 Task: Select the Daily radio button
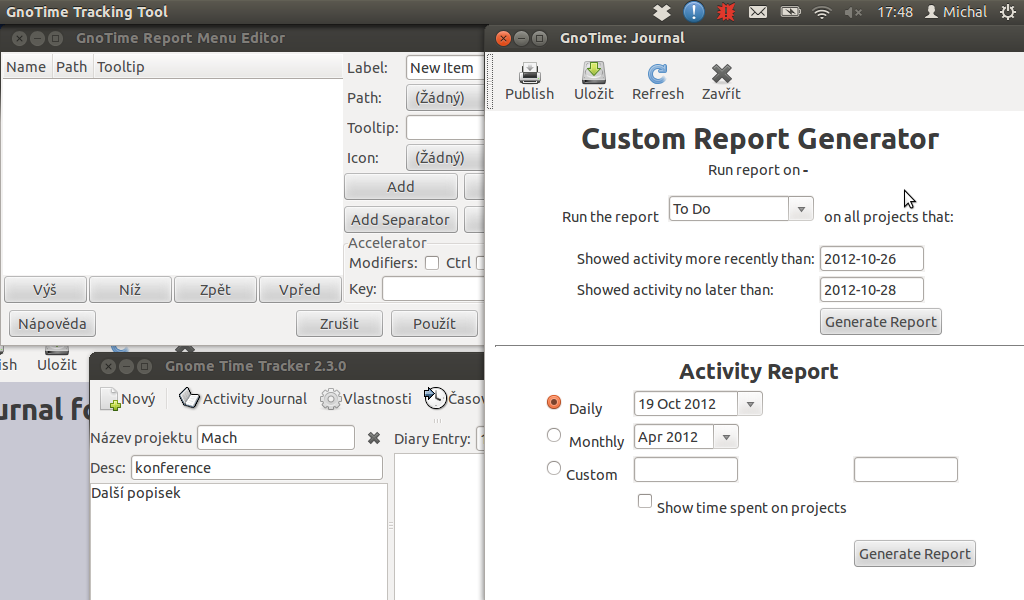point(554,402)
